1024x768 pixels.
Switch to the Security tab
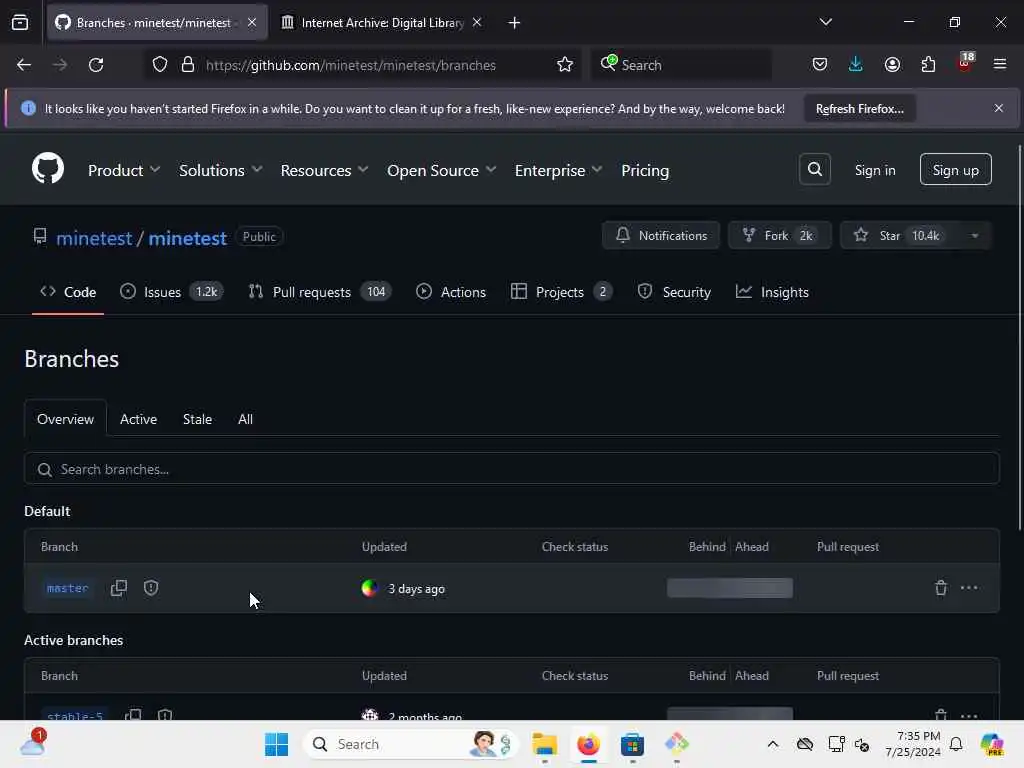point(674,292)
